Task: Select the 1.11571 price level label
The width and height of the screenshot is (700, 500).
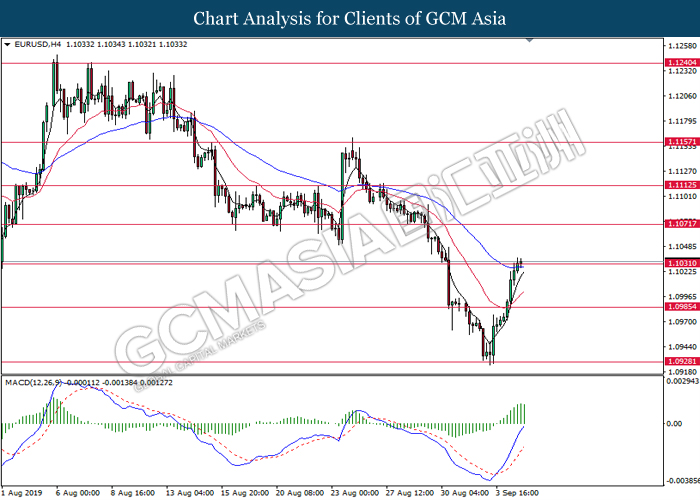Action: [x=682, y=142]
